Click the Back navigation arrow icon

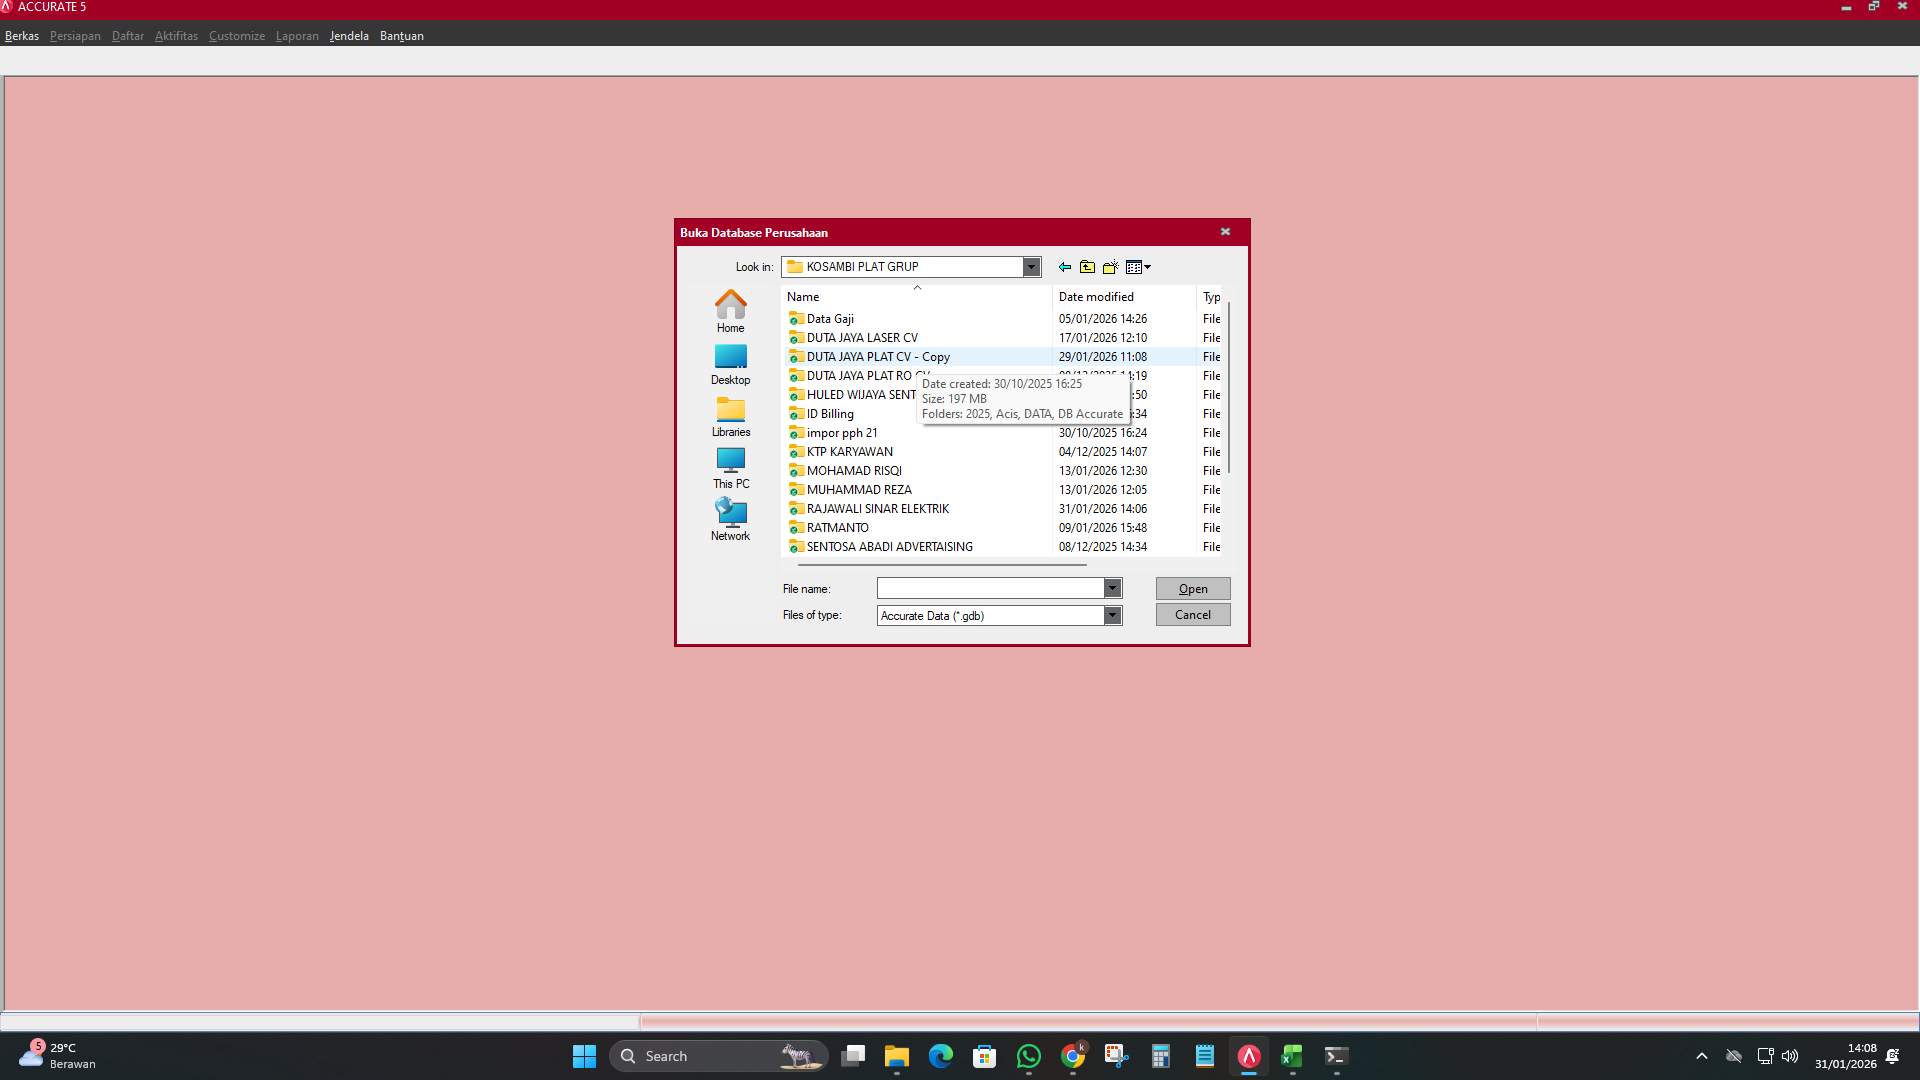pyautogui.click(x=1064, y=267)
